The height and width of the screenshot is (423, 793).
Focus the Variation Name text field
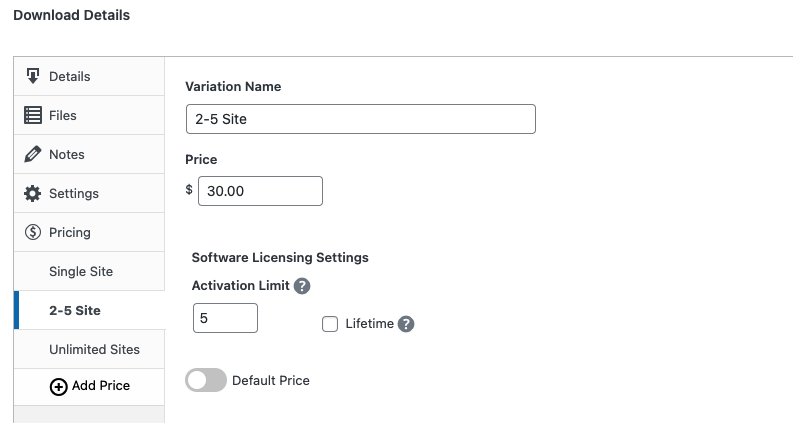point(360,119)
